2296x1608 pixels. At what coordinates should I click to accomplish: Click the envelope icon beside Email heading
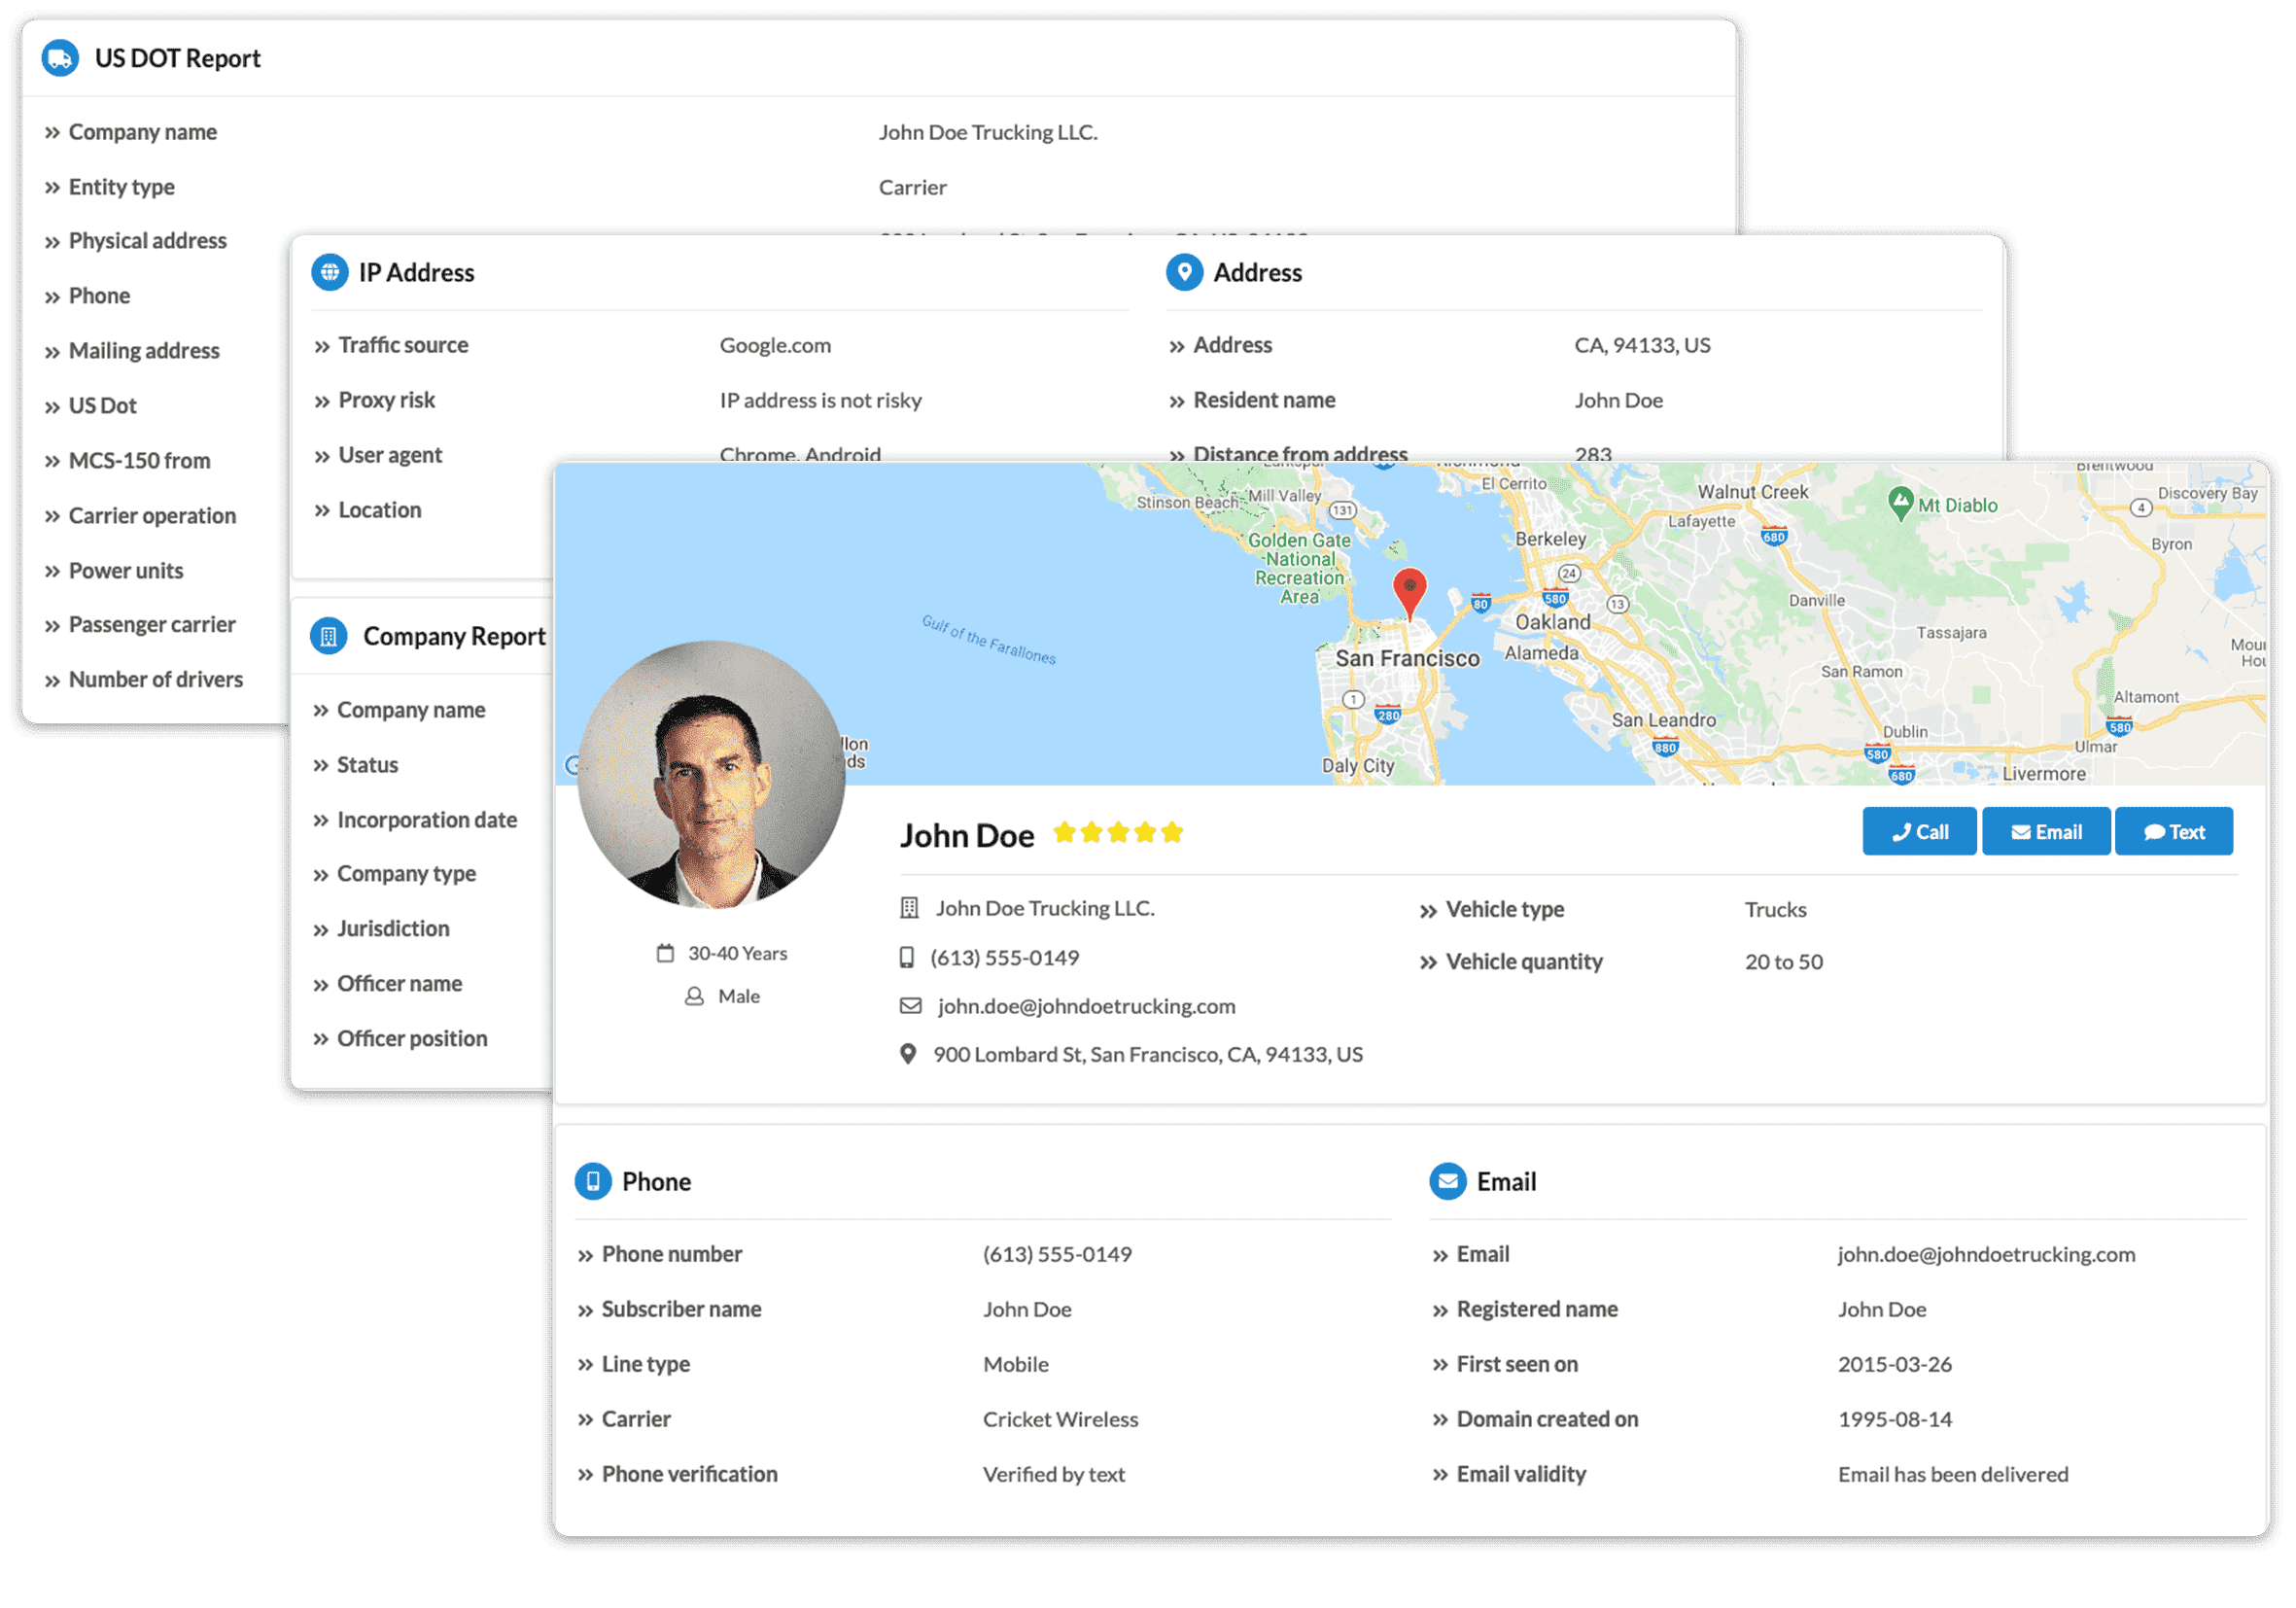[1447, 1181]
